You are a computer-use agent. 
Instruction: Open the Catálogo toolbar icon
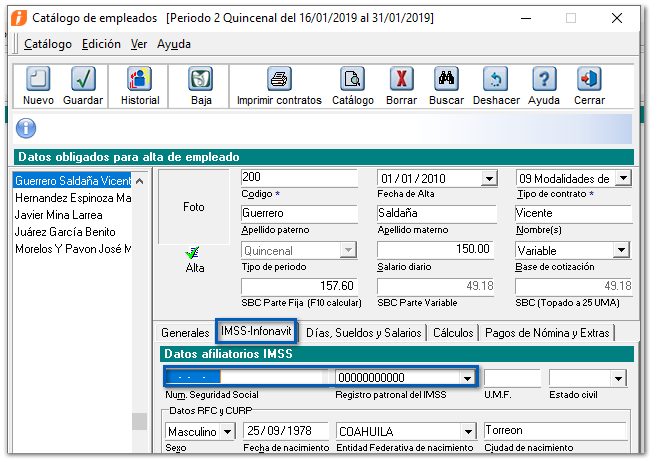352,80
